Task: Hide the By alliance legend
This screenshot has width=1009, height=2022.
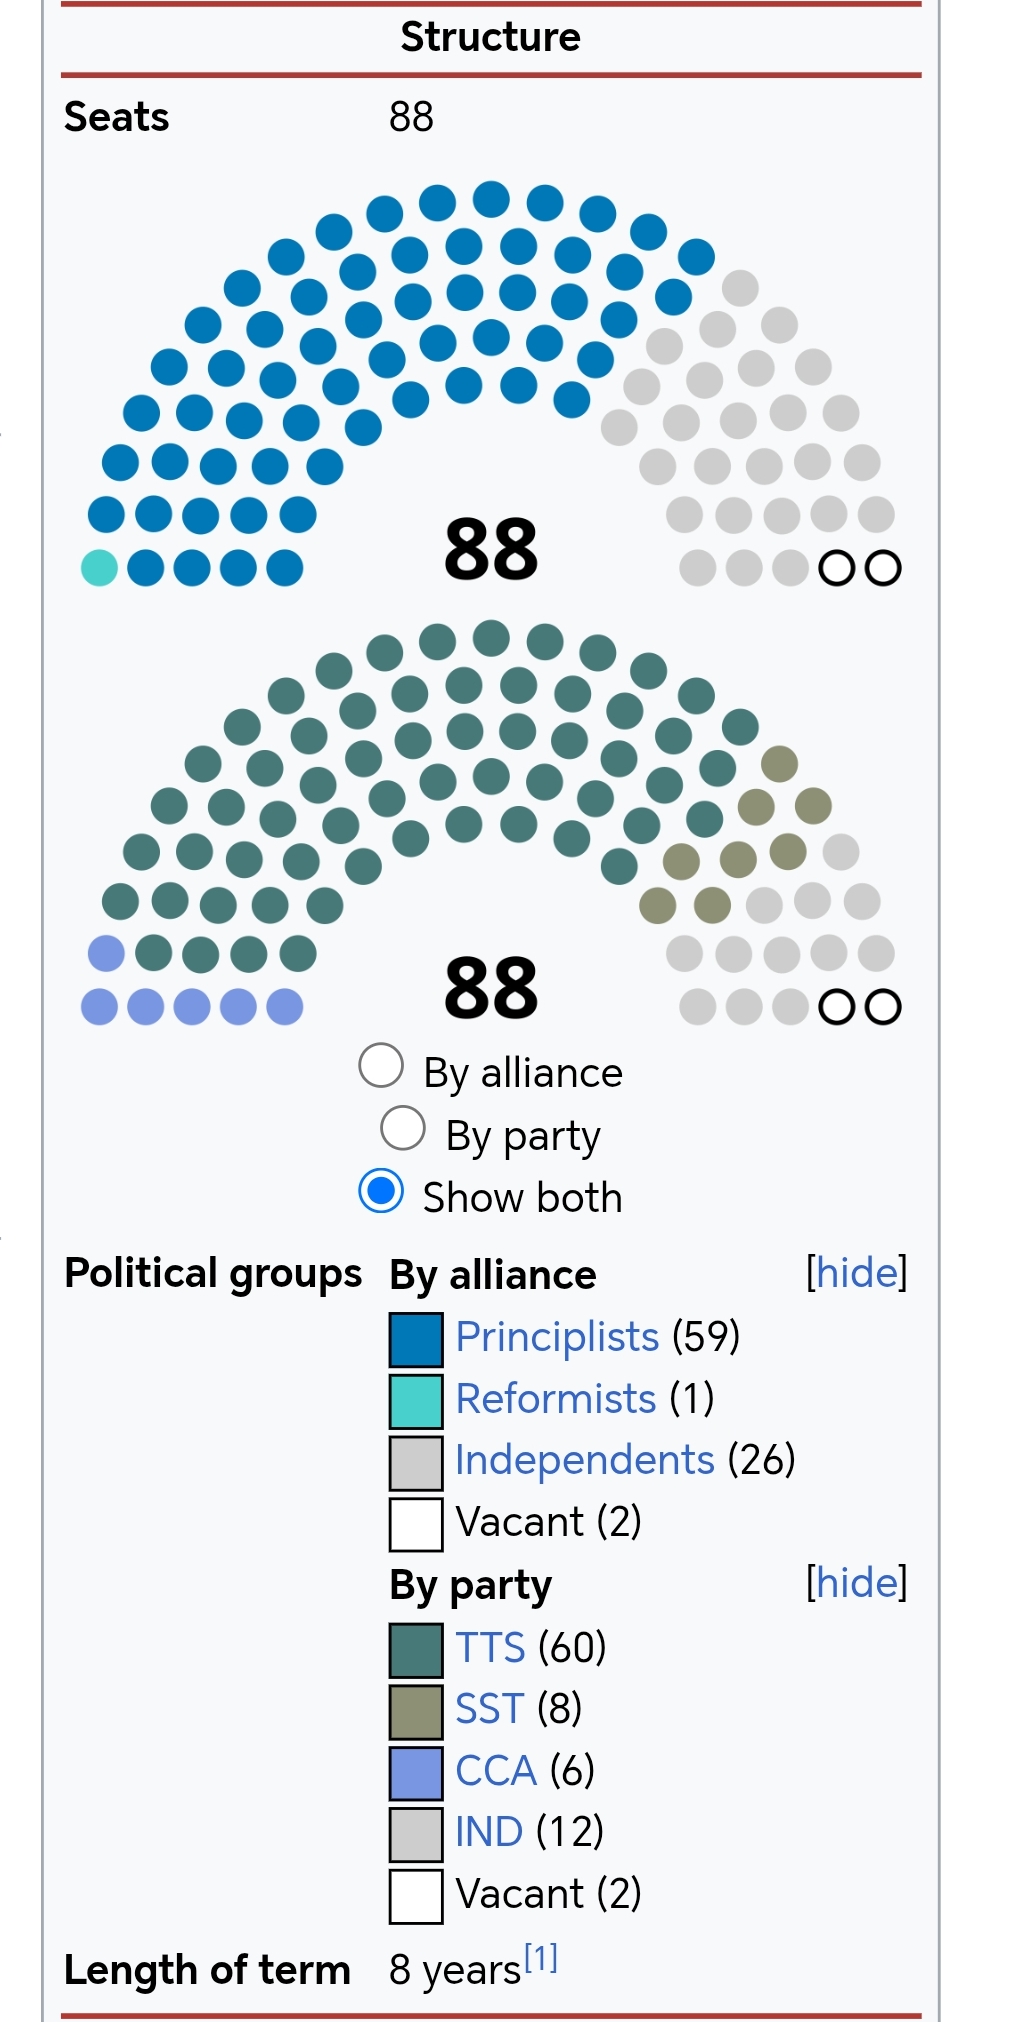Action: [x=856, y=1273]
